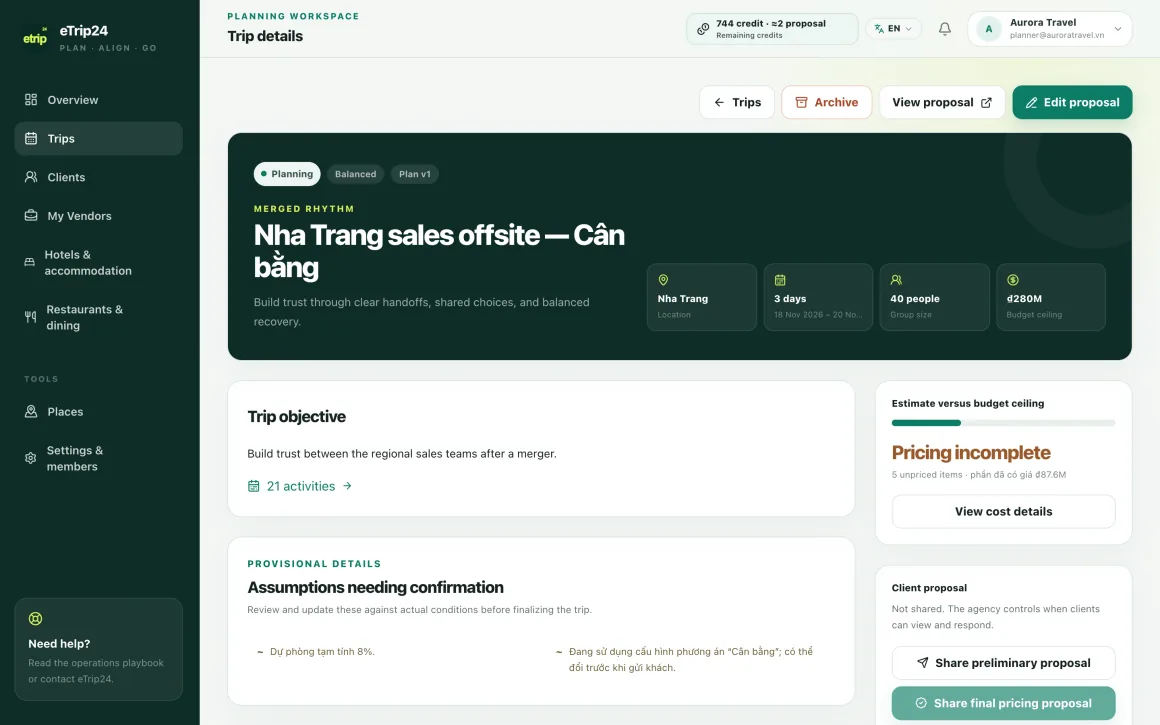1160x725 pixels.
Task: Click the Dự phòng tạm tính 8% assumption
Action: click(x=322, y=652)
